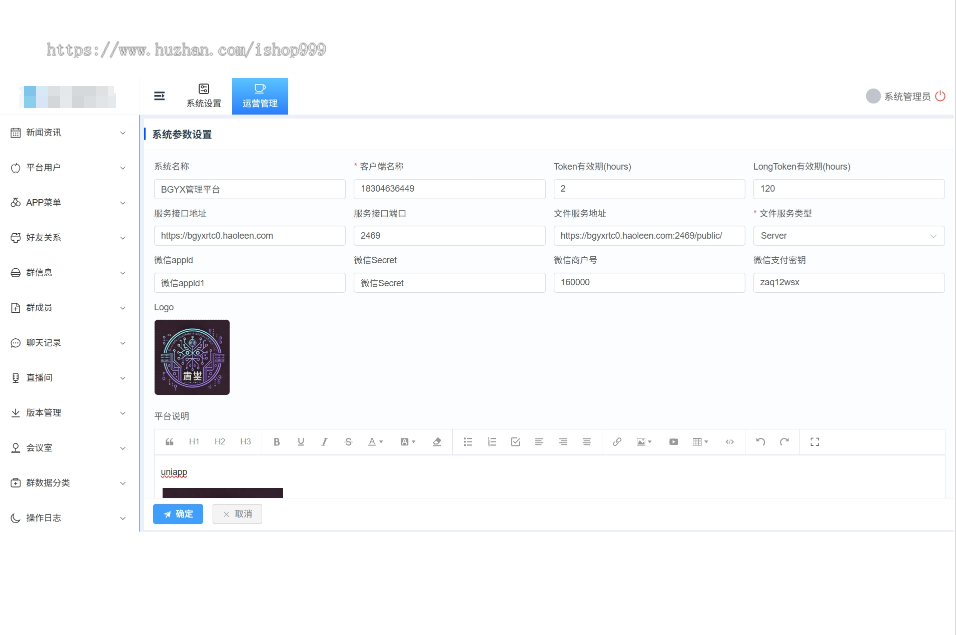Insert a hyperlink in editor
Viewport: 956px width, 635px height.
(x=617, y=442)
